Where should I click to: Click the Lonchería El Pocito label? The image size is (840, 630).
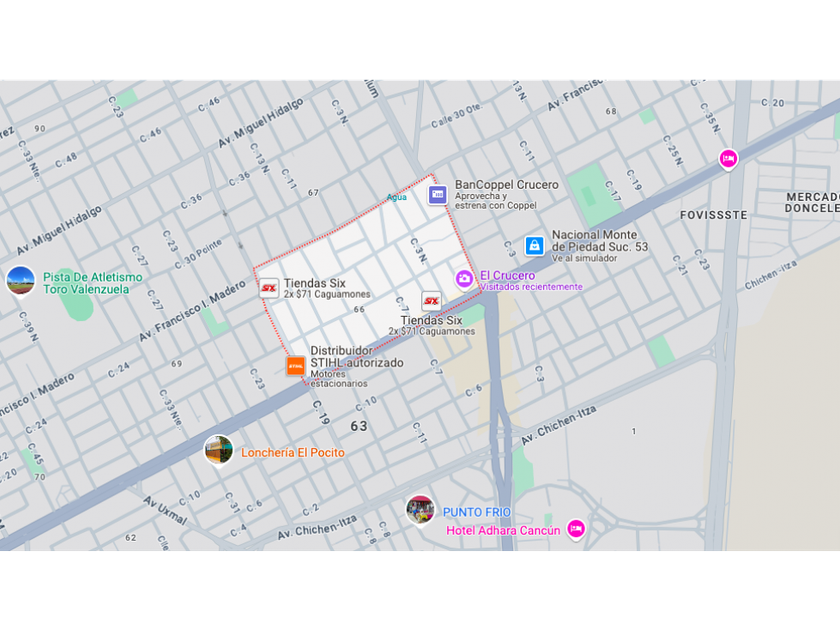click(x=292, y=453)
